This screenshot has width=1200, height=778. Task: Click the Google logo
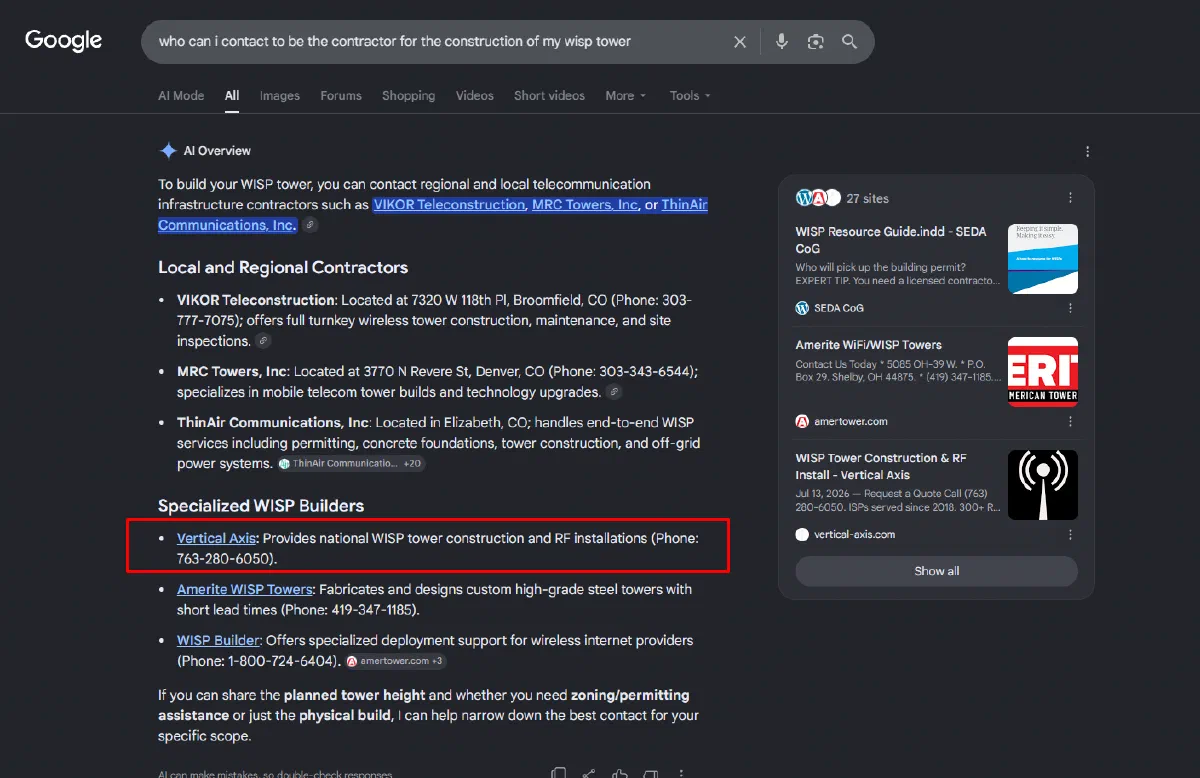pos(64,41)
